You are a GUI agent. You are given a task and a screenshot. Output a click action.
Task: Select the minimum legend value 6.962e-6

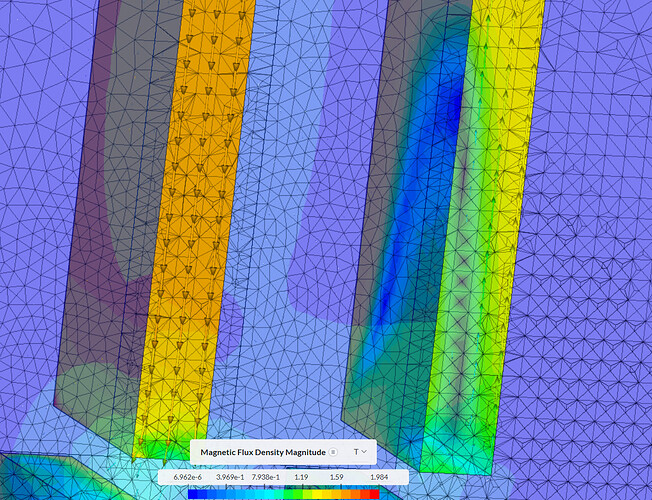[x=188, y=477]
